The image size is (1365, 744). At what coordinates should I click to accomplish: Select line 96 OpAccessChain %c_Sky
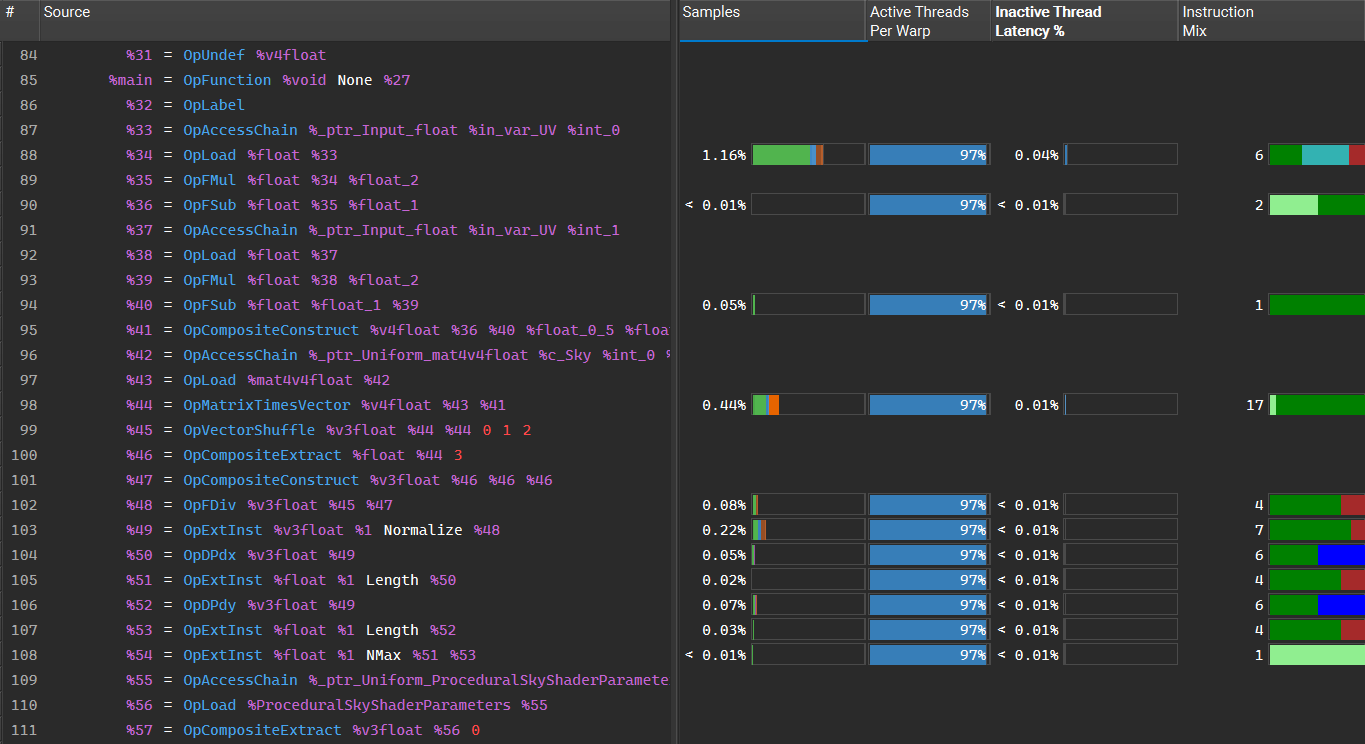pos(335,355)
